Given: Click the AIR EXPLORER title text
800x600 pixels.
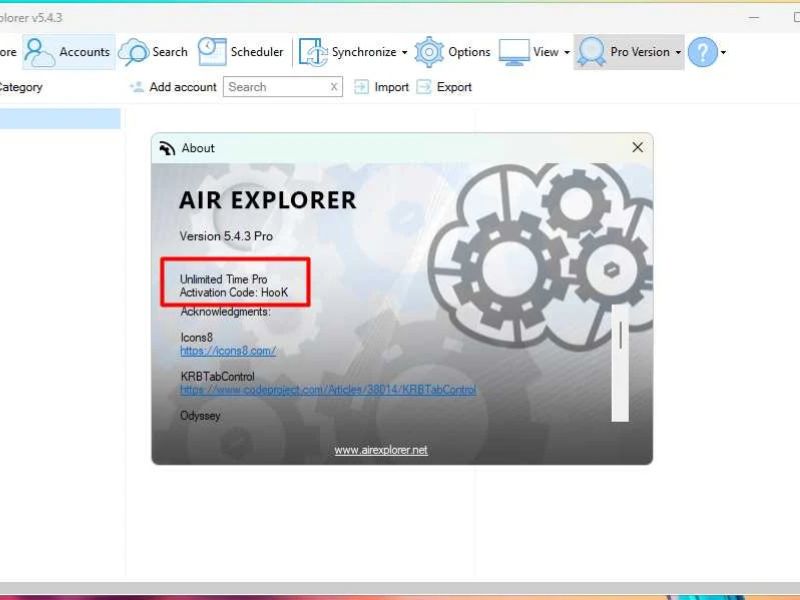Looking at the screenshot, I should tap(268, 200).
